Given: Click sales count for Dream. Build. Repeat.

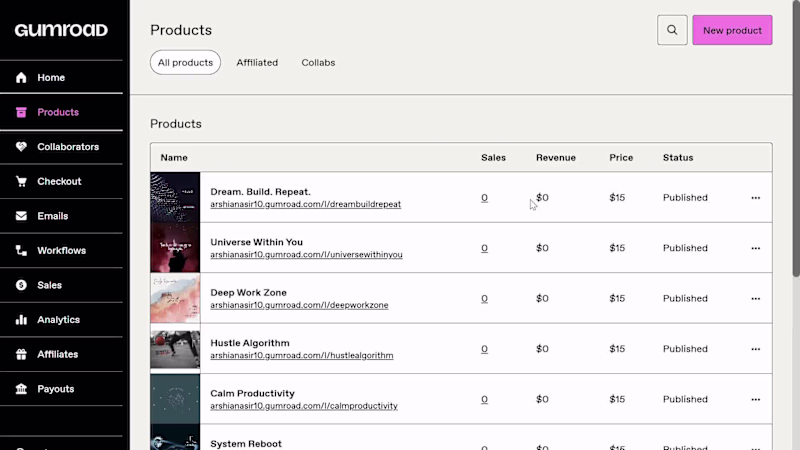Looking at the screenshot, I should pyautogui.click(x=484, y=197).
